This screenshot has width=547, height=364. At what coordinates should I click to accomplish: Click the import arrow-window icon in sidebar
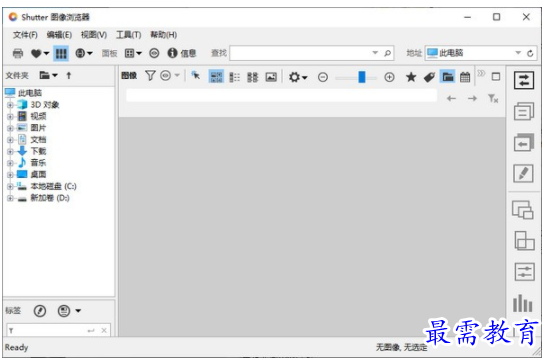tap(524, 142)
